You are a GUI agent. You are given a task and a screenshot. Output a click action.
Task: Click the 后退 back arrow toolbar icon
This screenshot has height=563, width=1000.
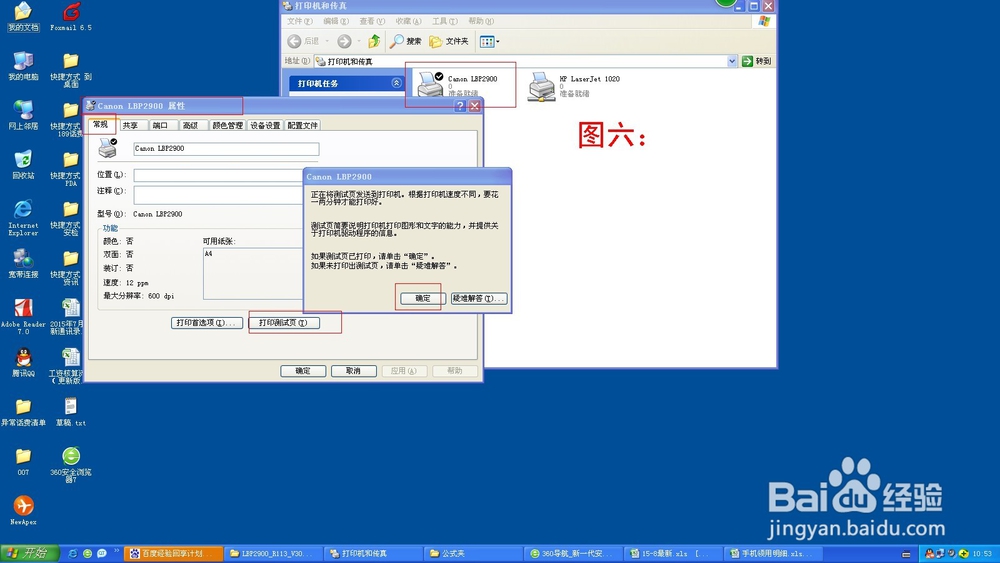[x=304, y=41]
